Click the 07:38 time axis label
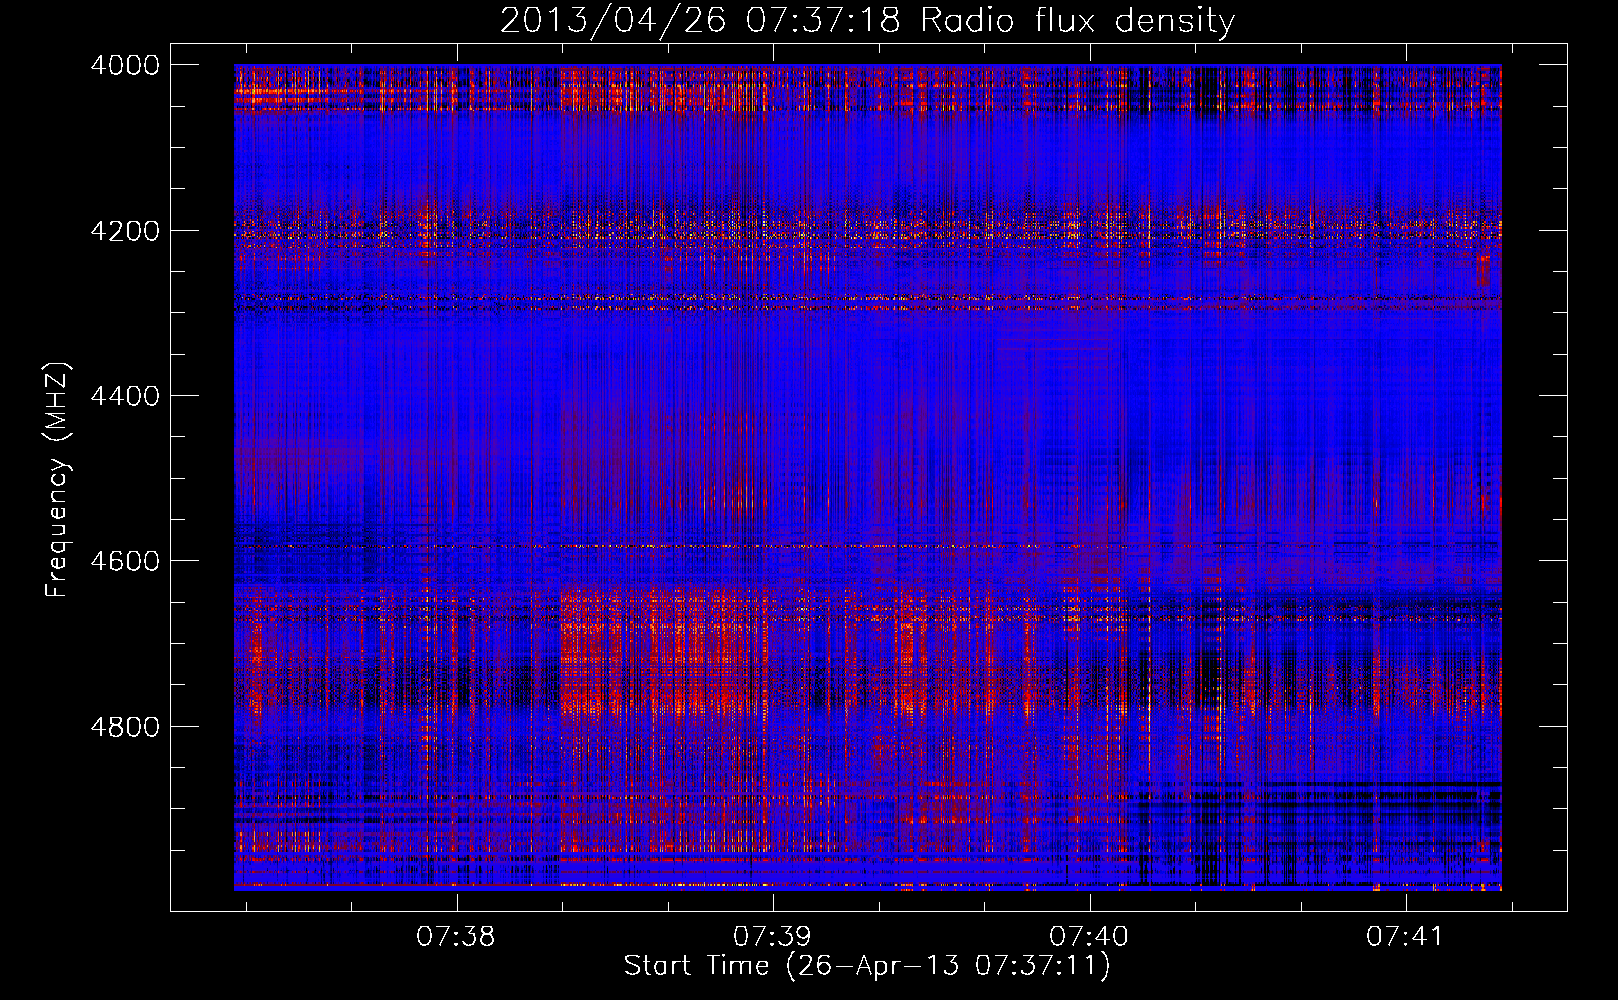The height and width of the screenshot is (1000, 1618). click(x=456, y=937)
